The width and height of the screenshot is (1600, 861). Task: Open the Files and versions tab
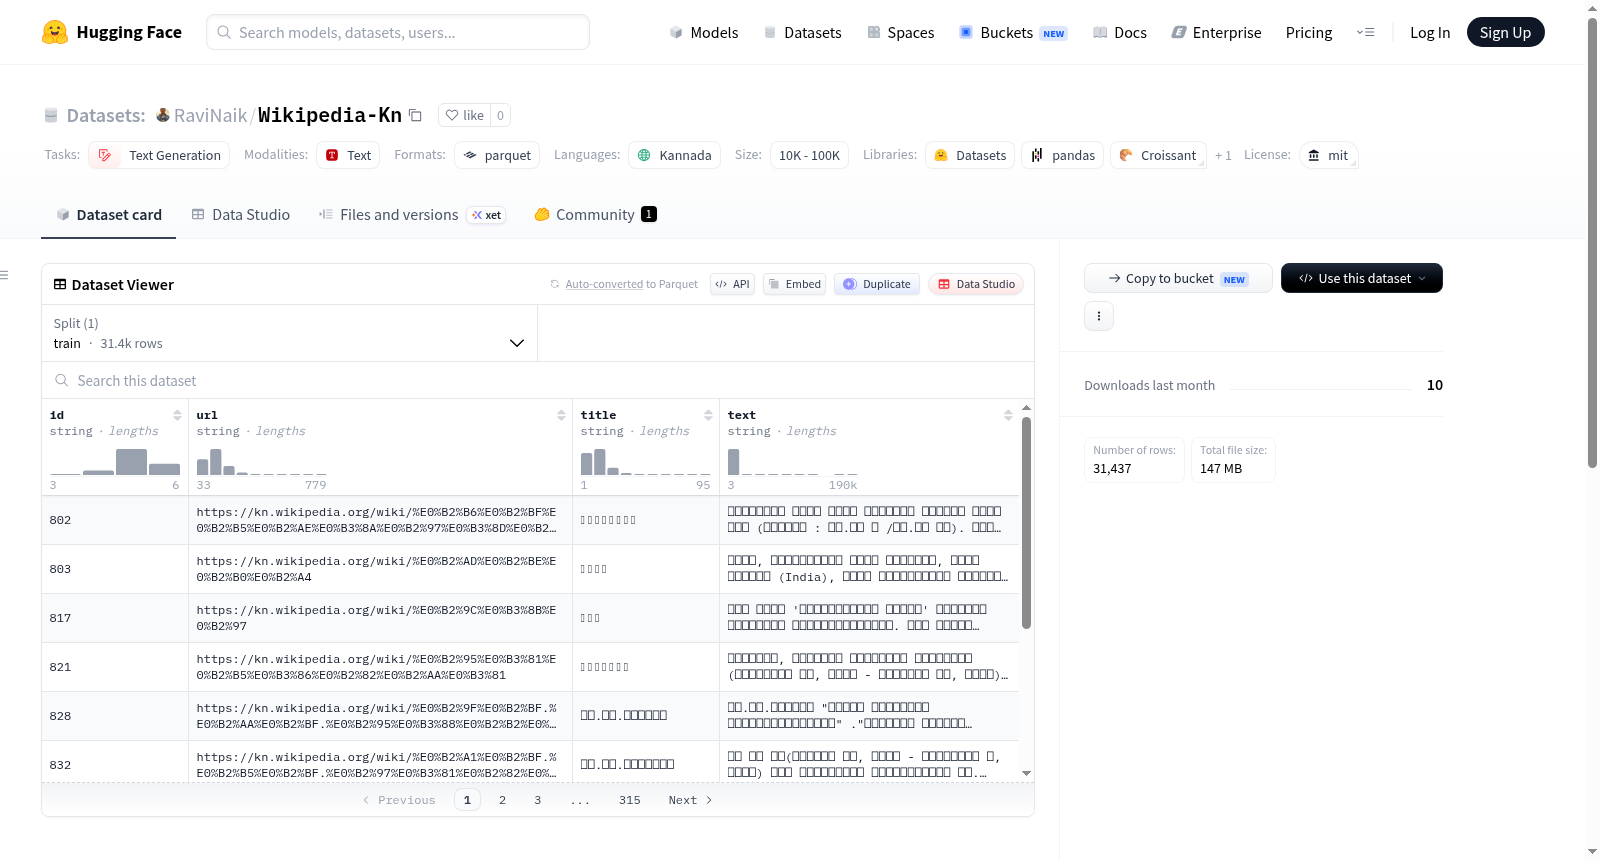412,215
